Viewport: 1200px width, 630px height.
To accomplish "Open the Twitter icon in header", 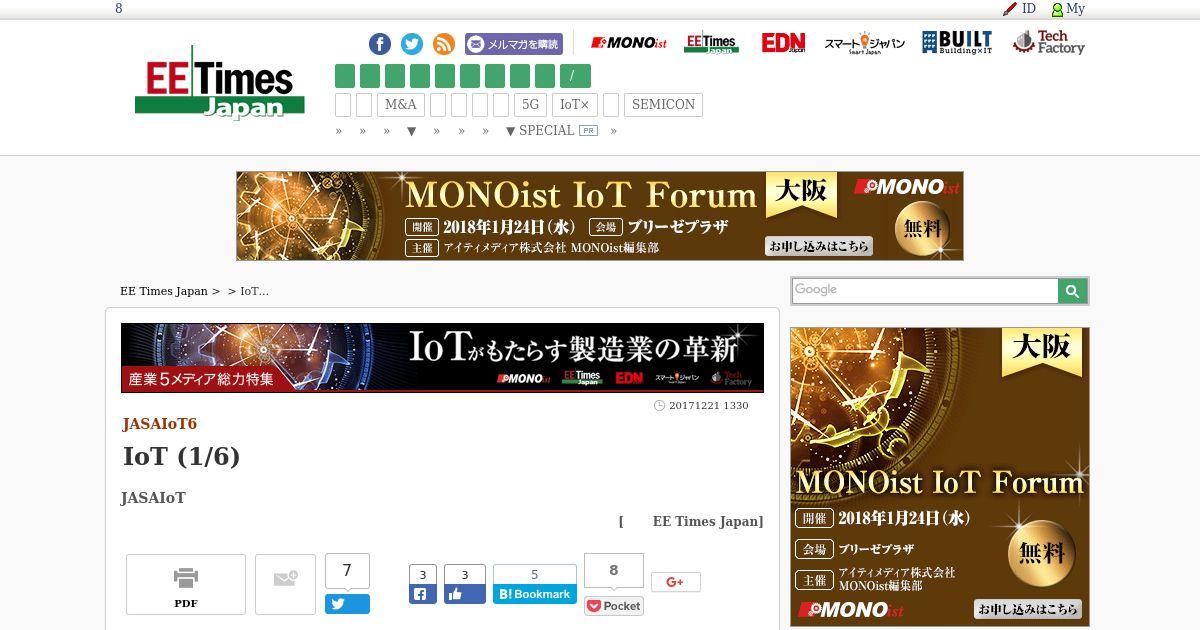I will tap(412, 44).
